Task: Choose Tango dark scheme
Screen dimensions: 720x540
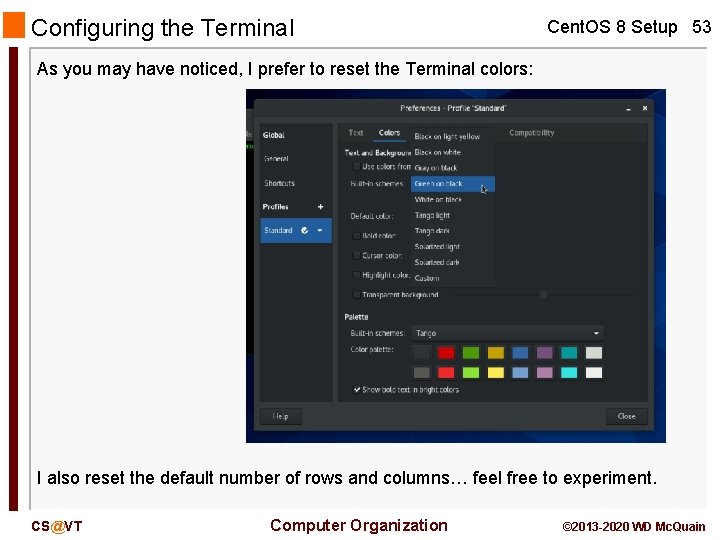Action: point(453,231)
